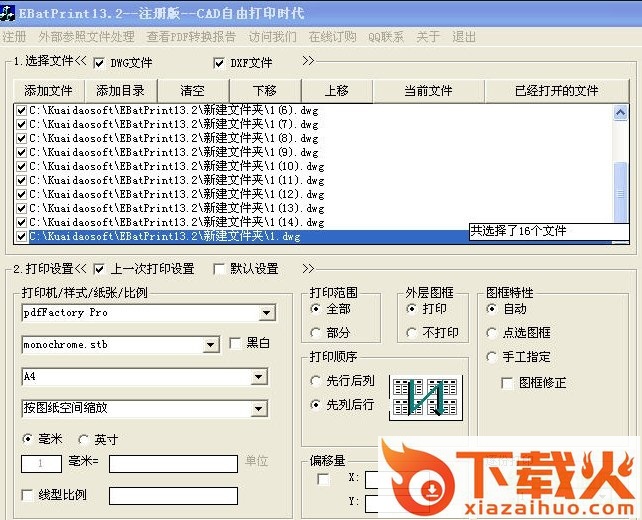
Task: Click the 上移 button
Action: click(x=337, y=90)
